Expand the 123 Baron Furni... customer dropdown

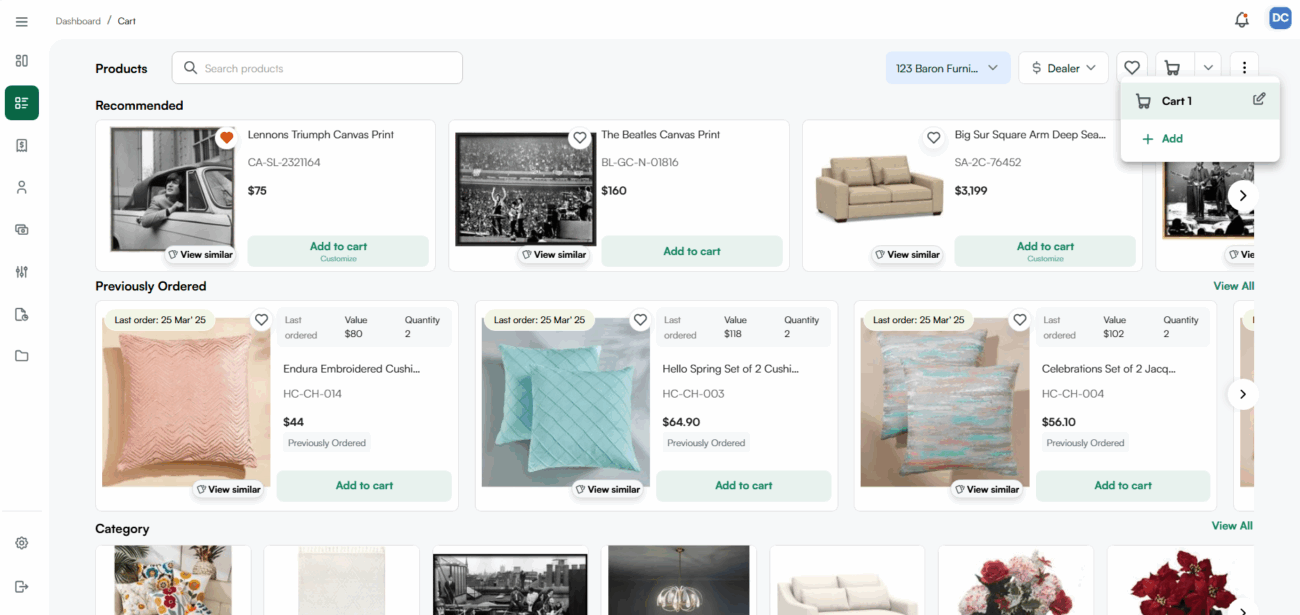tap(947, 68)
